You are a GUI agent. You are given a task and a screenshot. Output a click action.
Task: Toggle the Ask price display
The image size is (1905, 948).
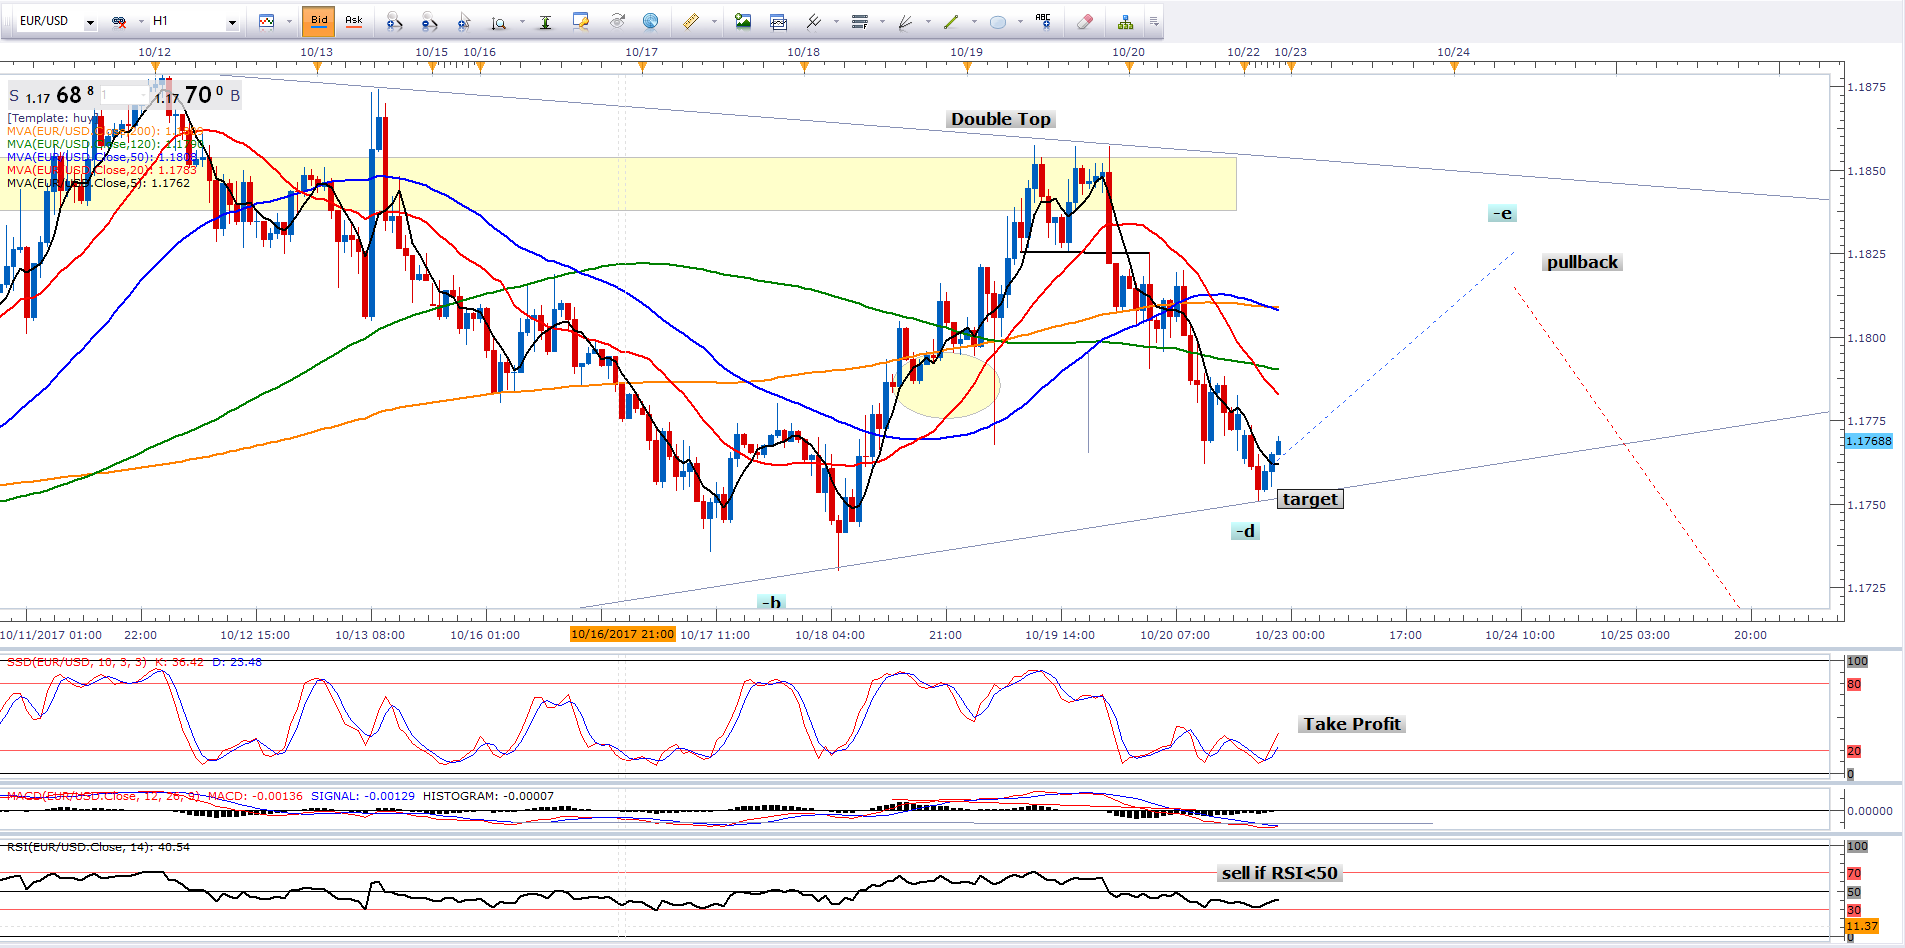point(353,21)
